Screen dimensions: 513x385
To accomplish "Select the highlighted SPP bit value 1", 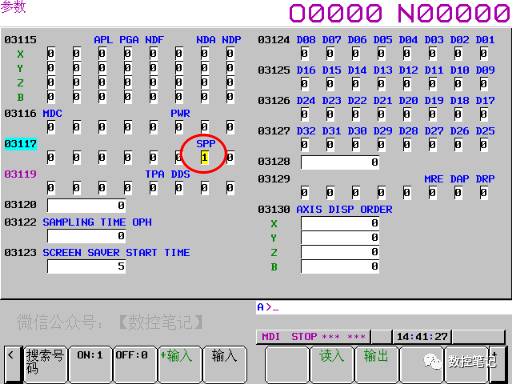I will 204,157.
